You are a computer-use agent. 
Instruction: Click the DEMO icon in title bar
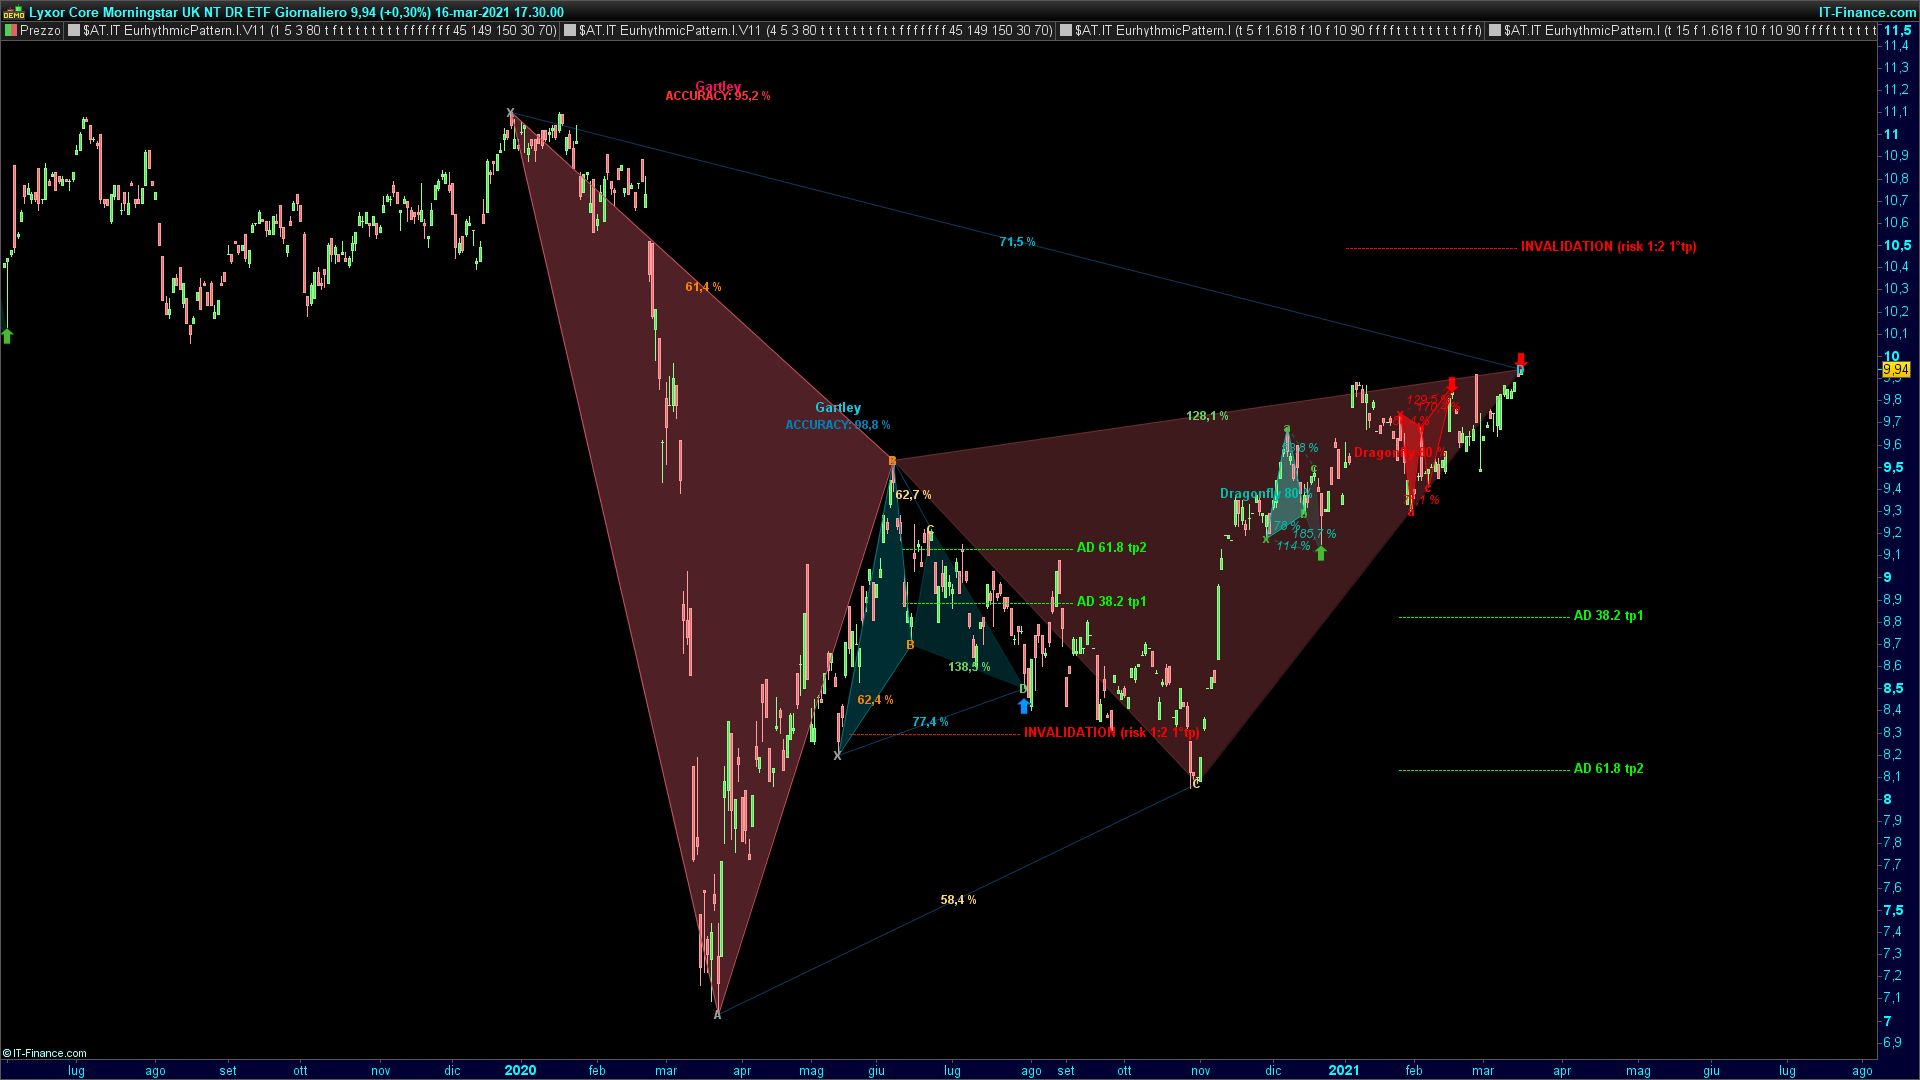click(x=14, y=12)
